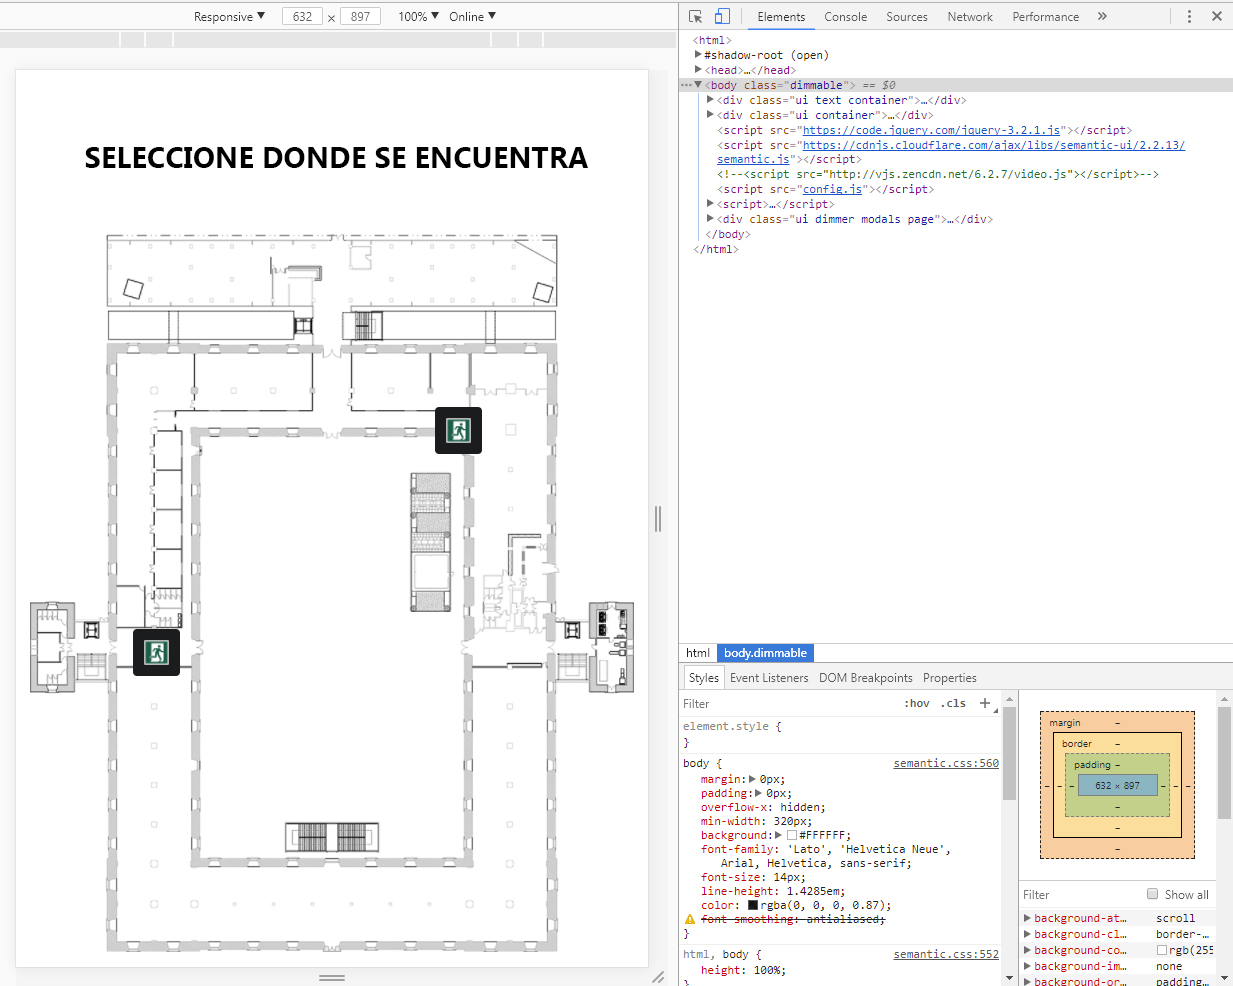Toggle the :hov element state panel
1233x986 pixels.
pos(917,703)
